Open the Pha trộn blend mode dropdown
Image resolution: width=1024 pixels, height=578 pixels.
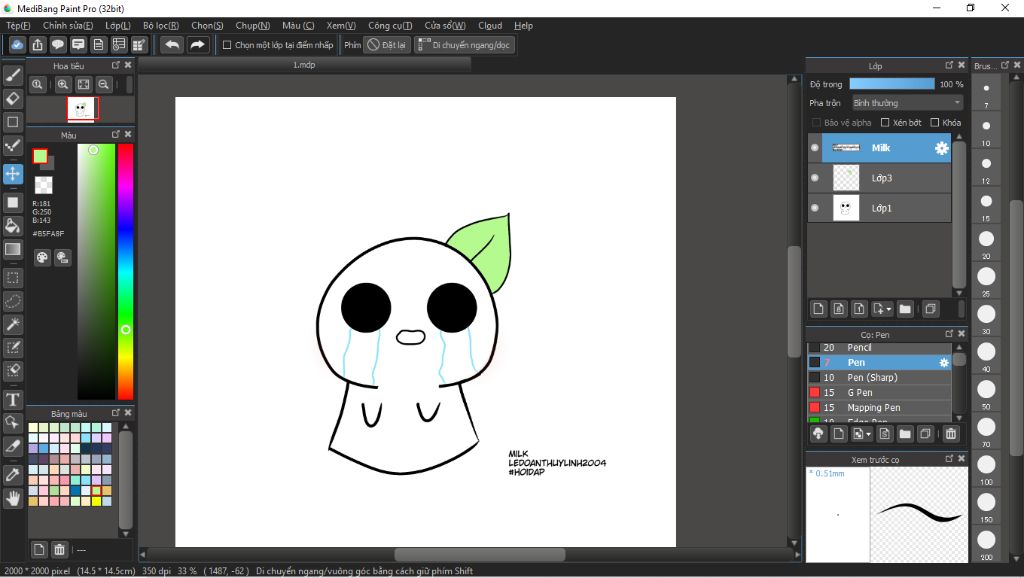pyautogui.click(x=906, y=103)
